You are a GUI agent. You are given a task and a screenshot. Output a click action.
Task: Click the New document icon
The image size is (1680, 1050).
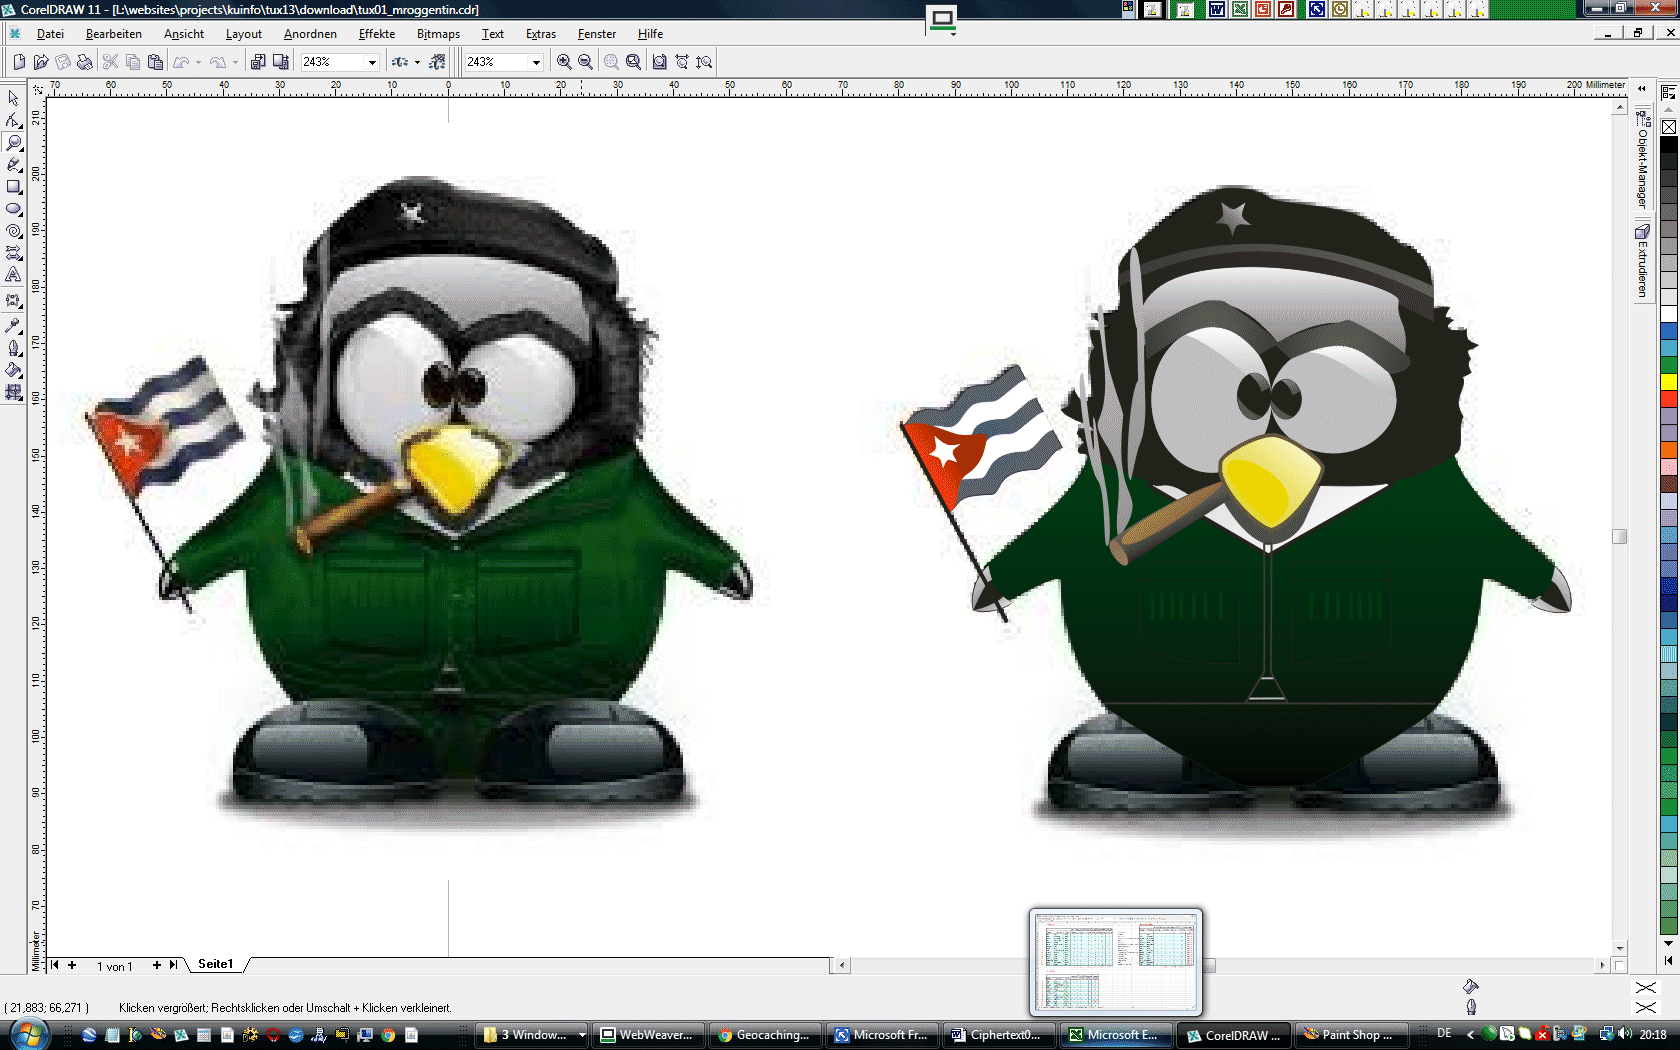tap(19, 62)
